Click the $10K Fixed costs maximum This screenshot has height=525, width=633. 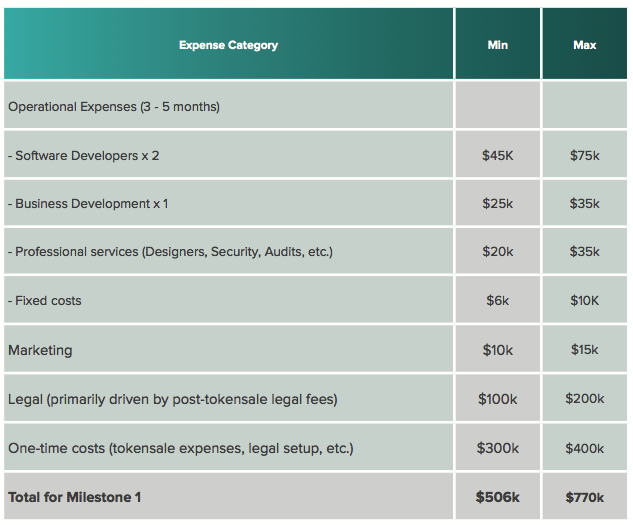[x=585, y=300]
